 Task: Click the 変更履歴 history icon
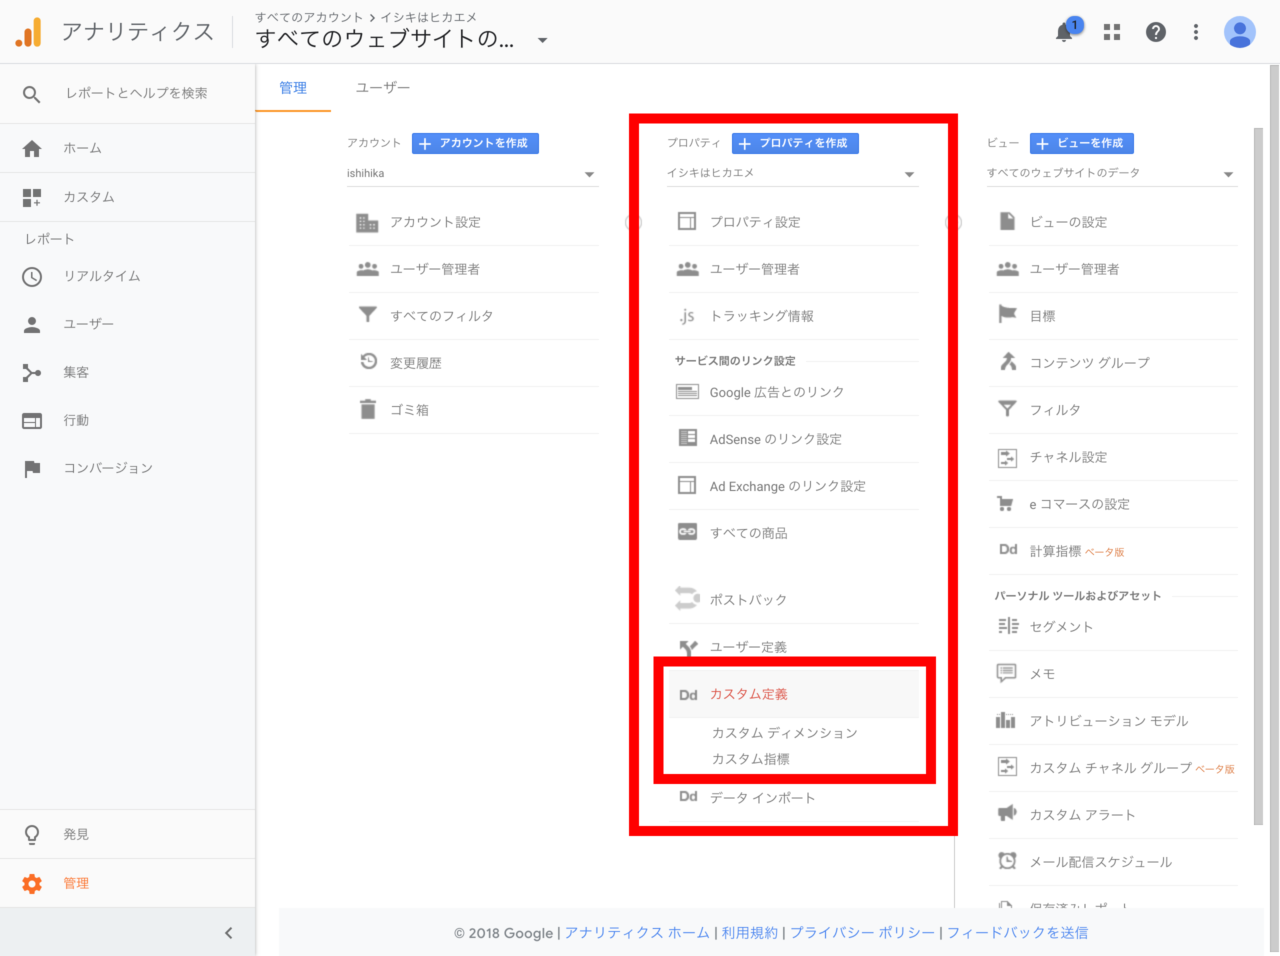[368, 362]
